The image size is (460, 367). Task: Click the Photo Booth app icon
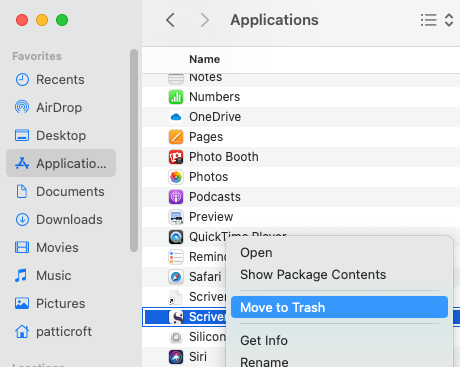tap(176, 157)
